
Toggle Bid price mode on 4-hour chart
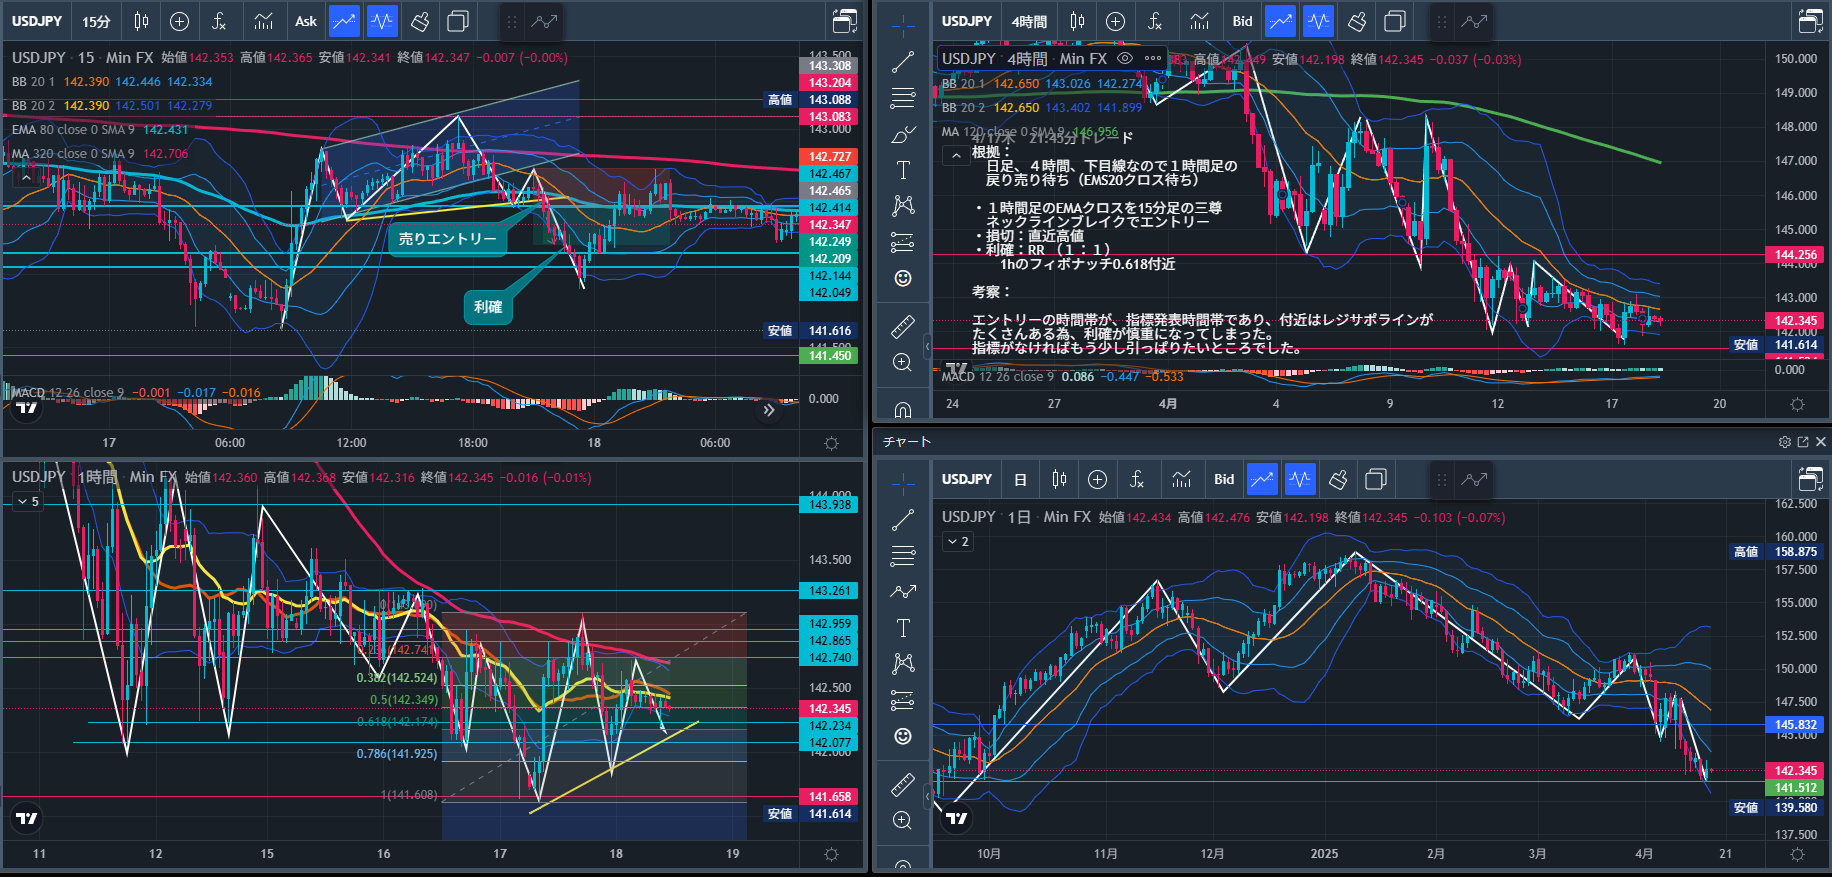(1242, 21)
